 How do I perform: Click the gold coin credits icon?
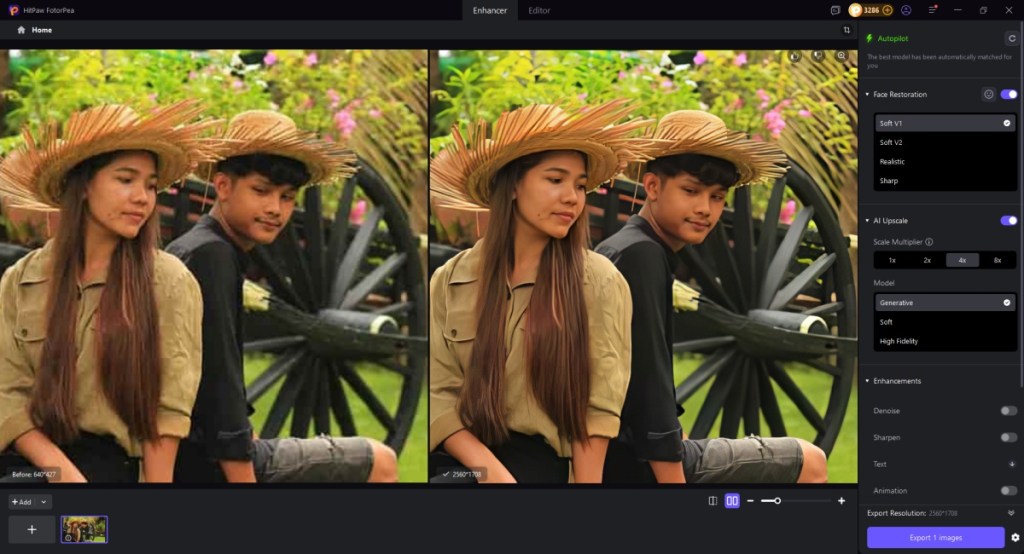click(855, 10)
